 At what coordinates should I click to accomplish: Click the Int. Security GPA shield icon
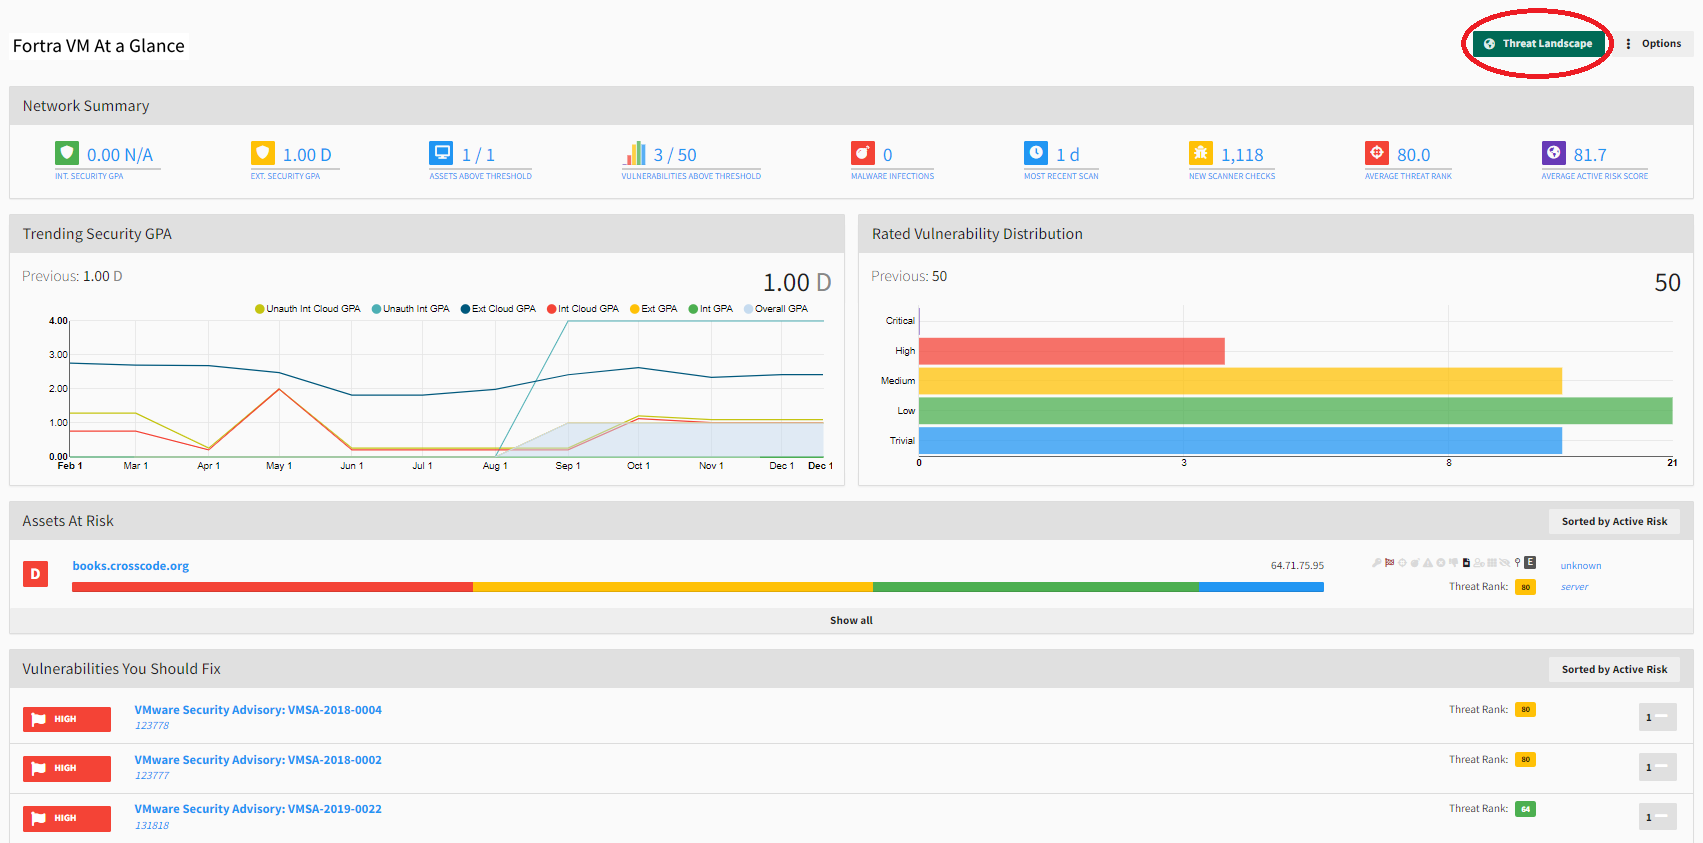tap(67, 153)
